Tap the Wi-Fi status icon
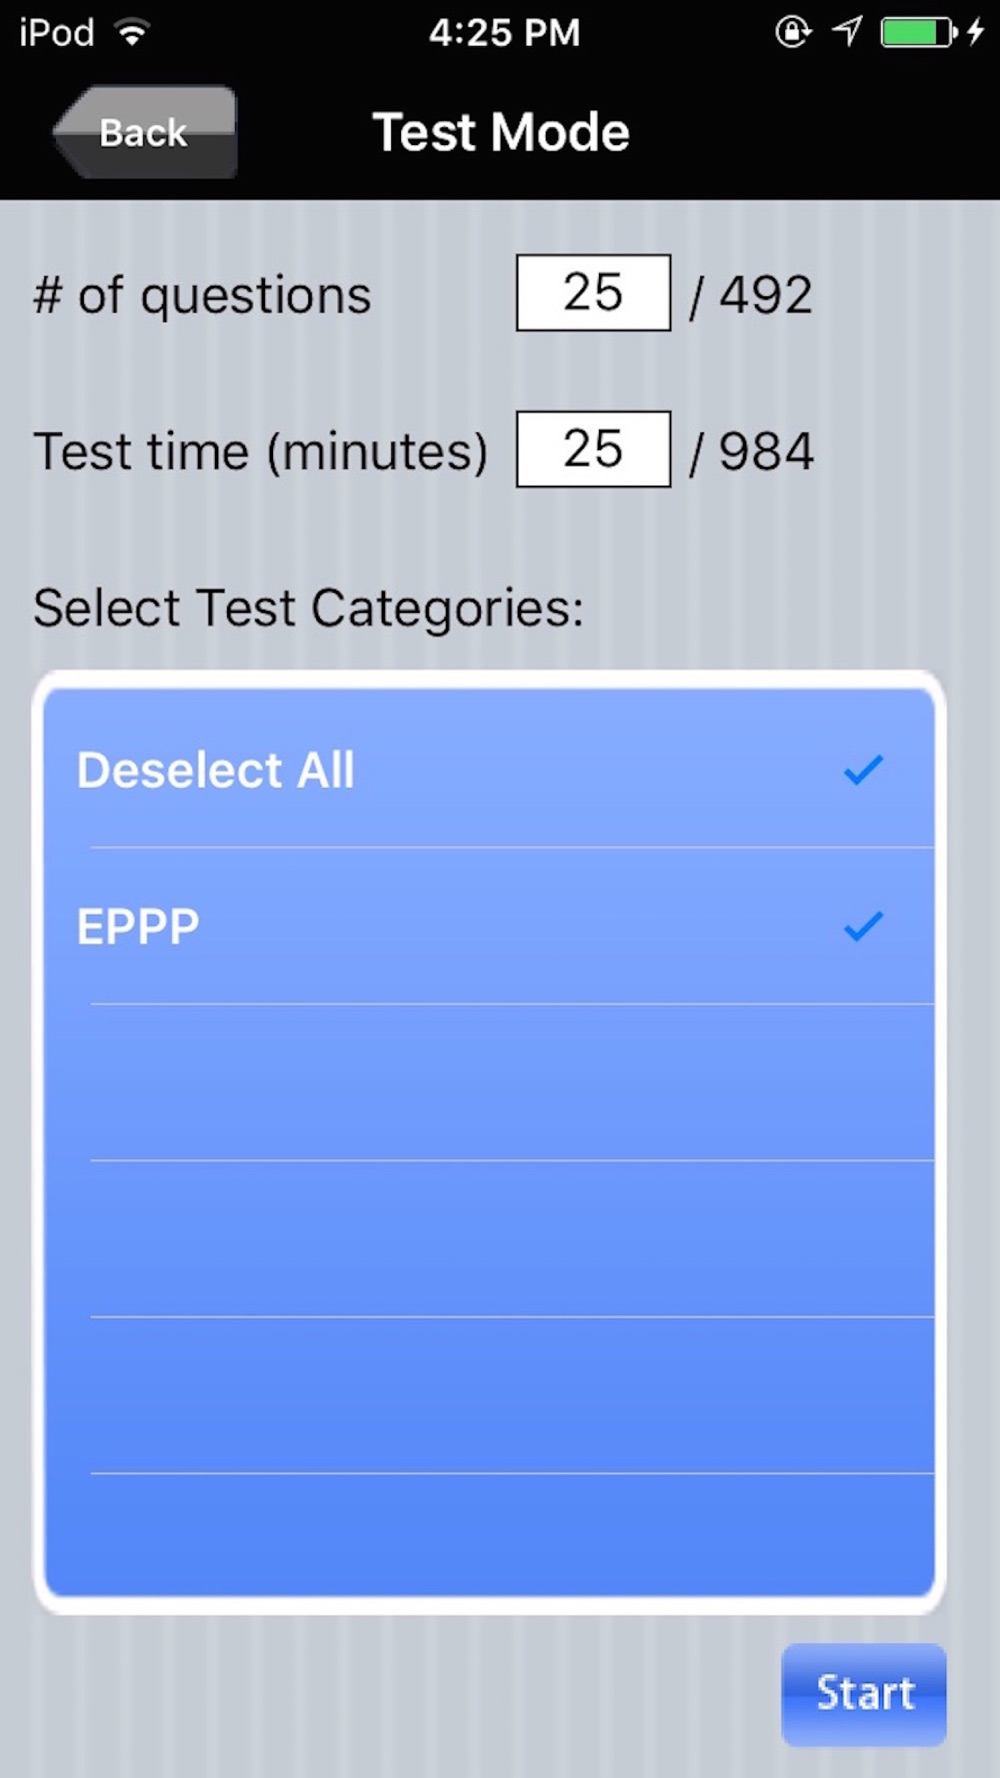This screenshot has height=1778, width=1000. (x=132, y=33)
